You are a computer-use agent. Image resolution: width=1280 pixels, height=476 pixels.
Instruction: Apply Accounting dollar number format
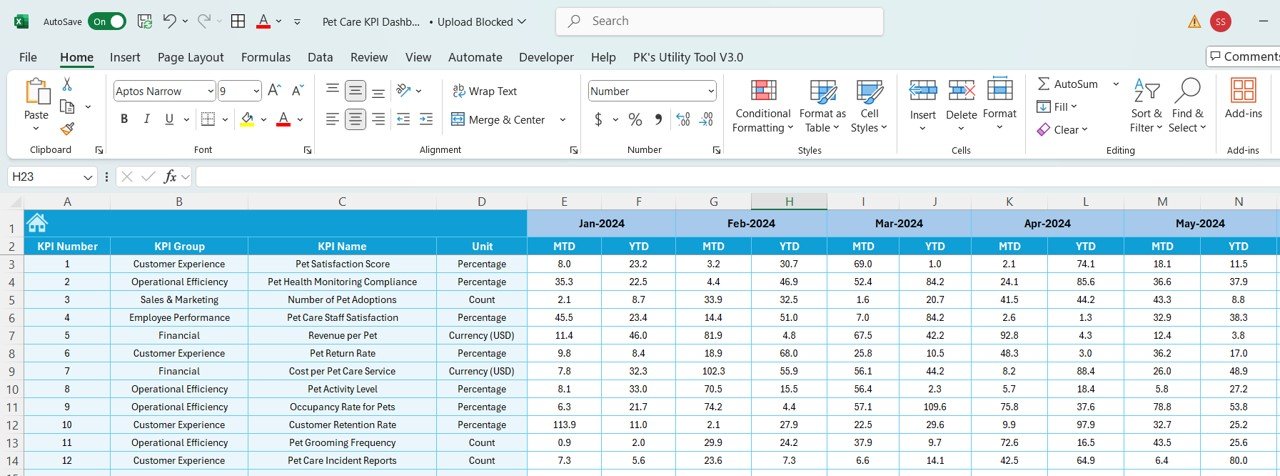tap(599, 119)
